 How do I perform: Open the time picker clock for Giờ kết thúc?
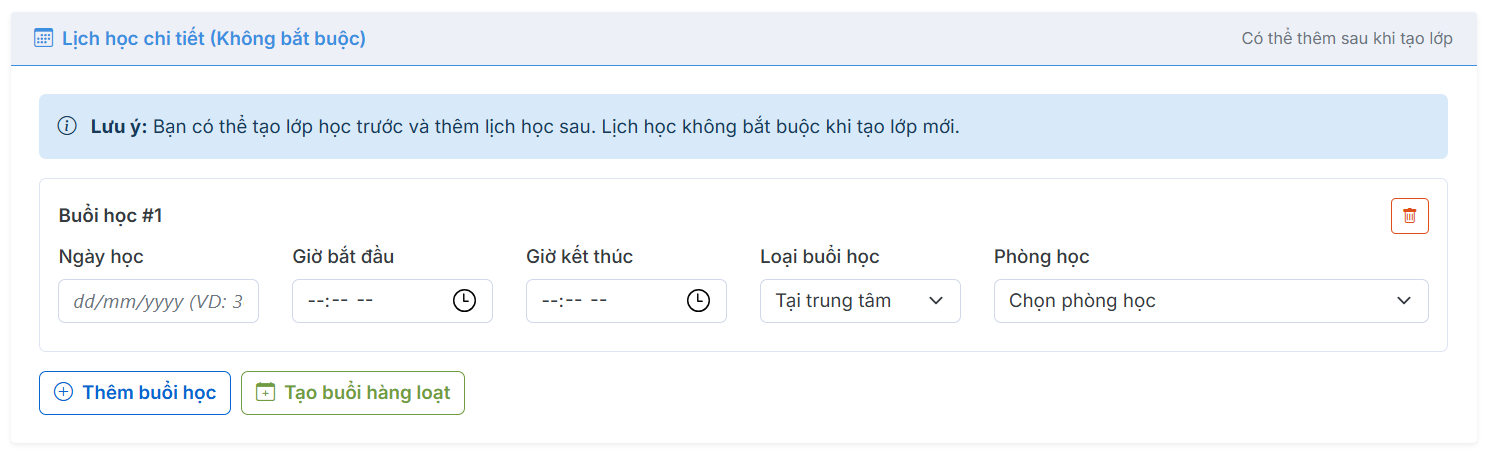point(698,301)
